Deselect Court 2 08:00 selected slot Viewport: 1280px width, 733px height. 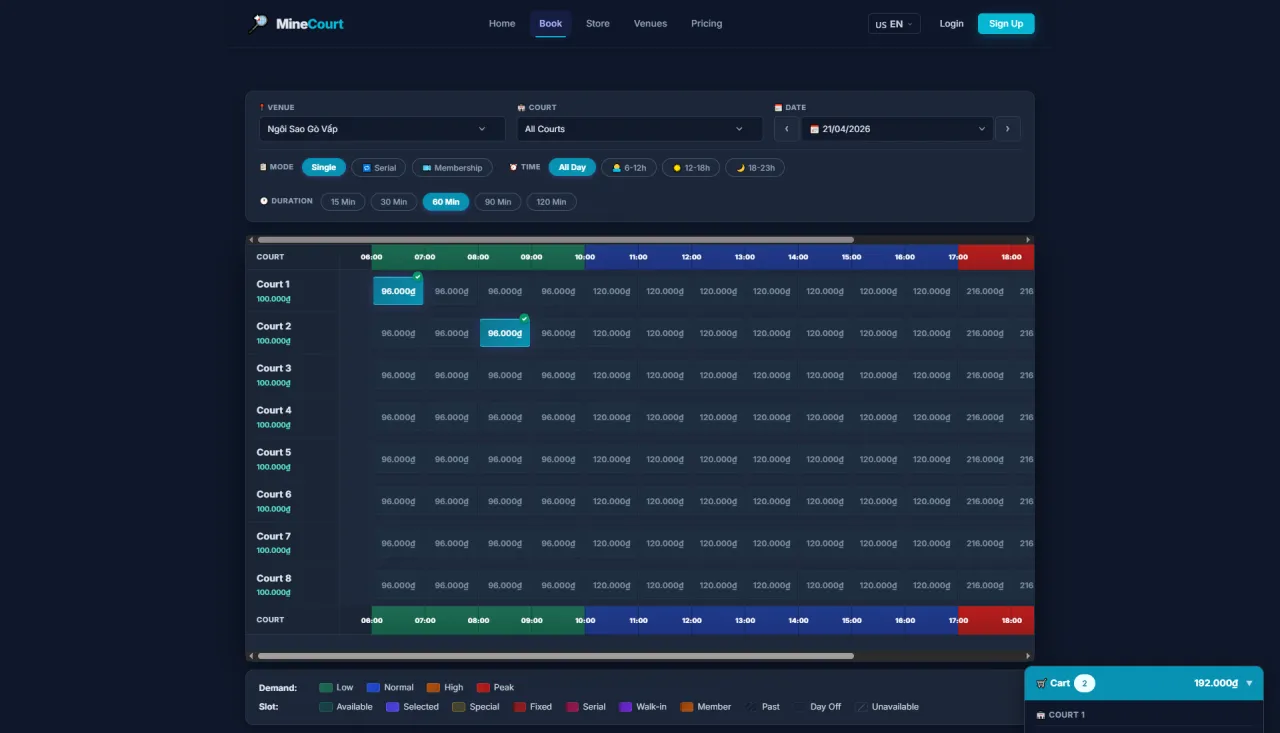(x=505, y=333)
